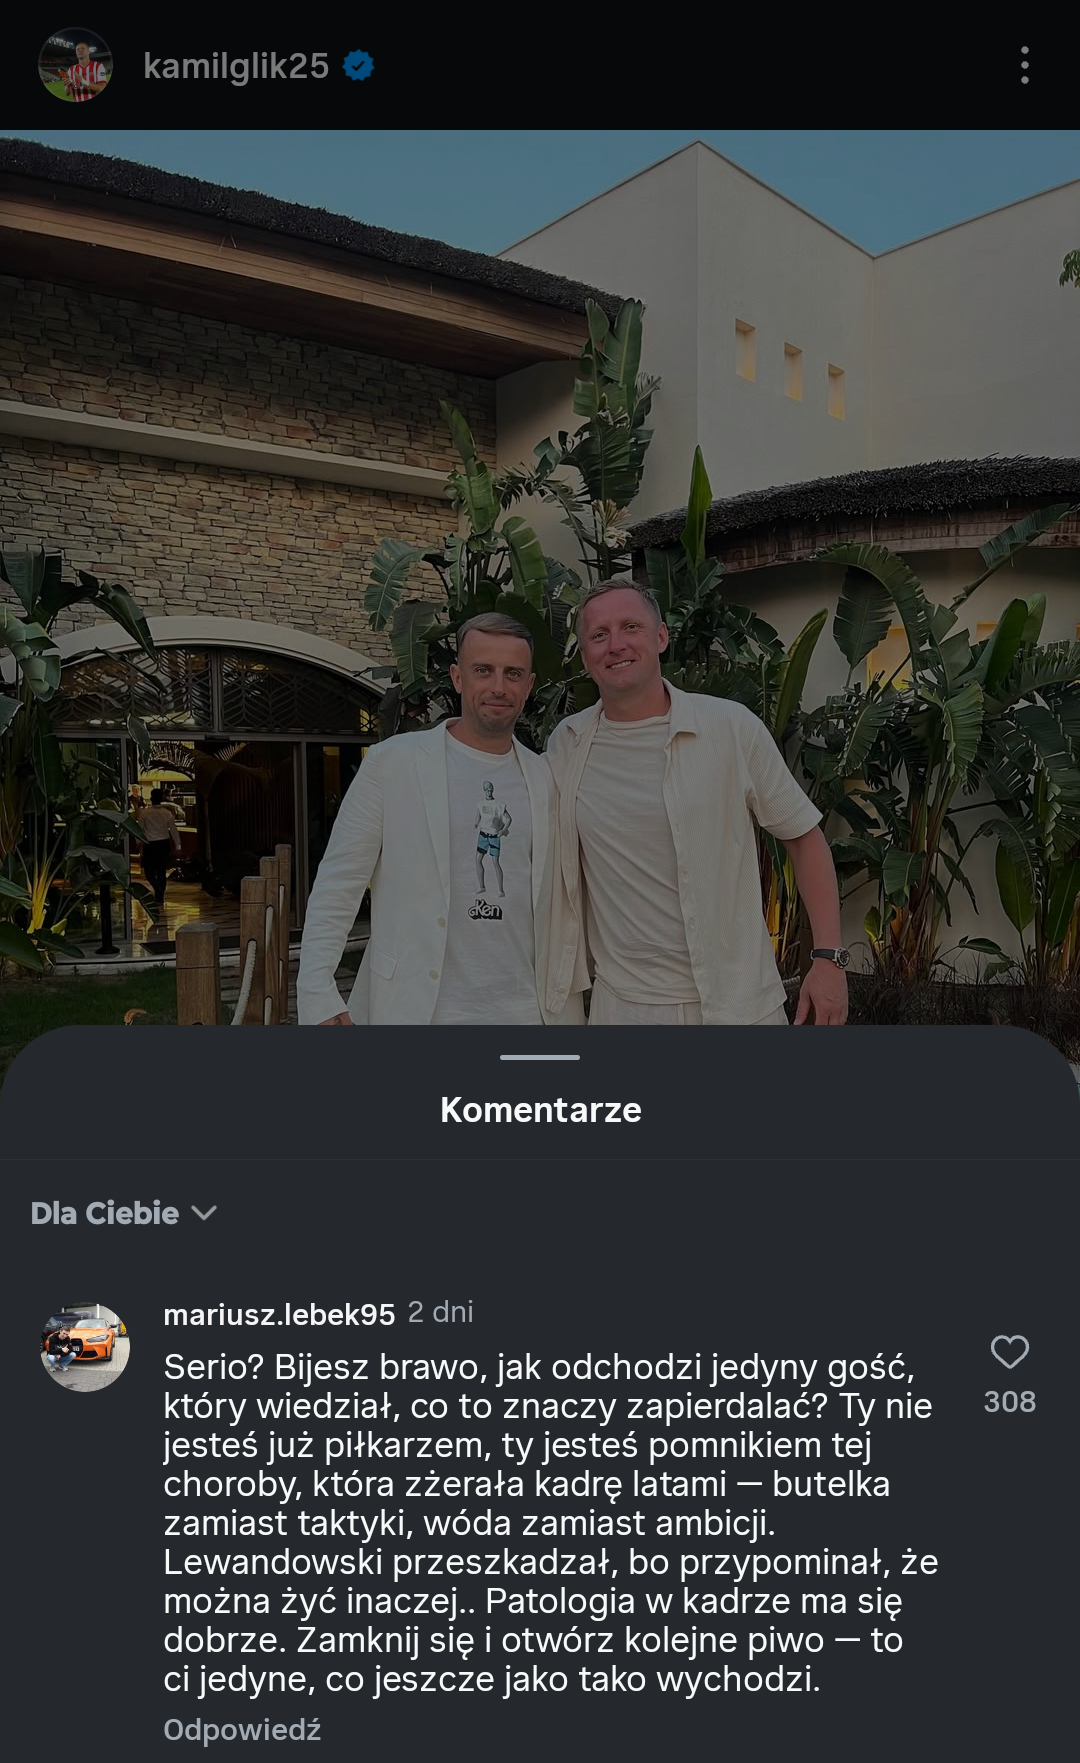Tap the comment text starting with Serio?

pyautogui.click(x=550, y=1522)
